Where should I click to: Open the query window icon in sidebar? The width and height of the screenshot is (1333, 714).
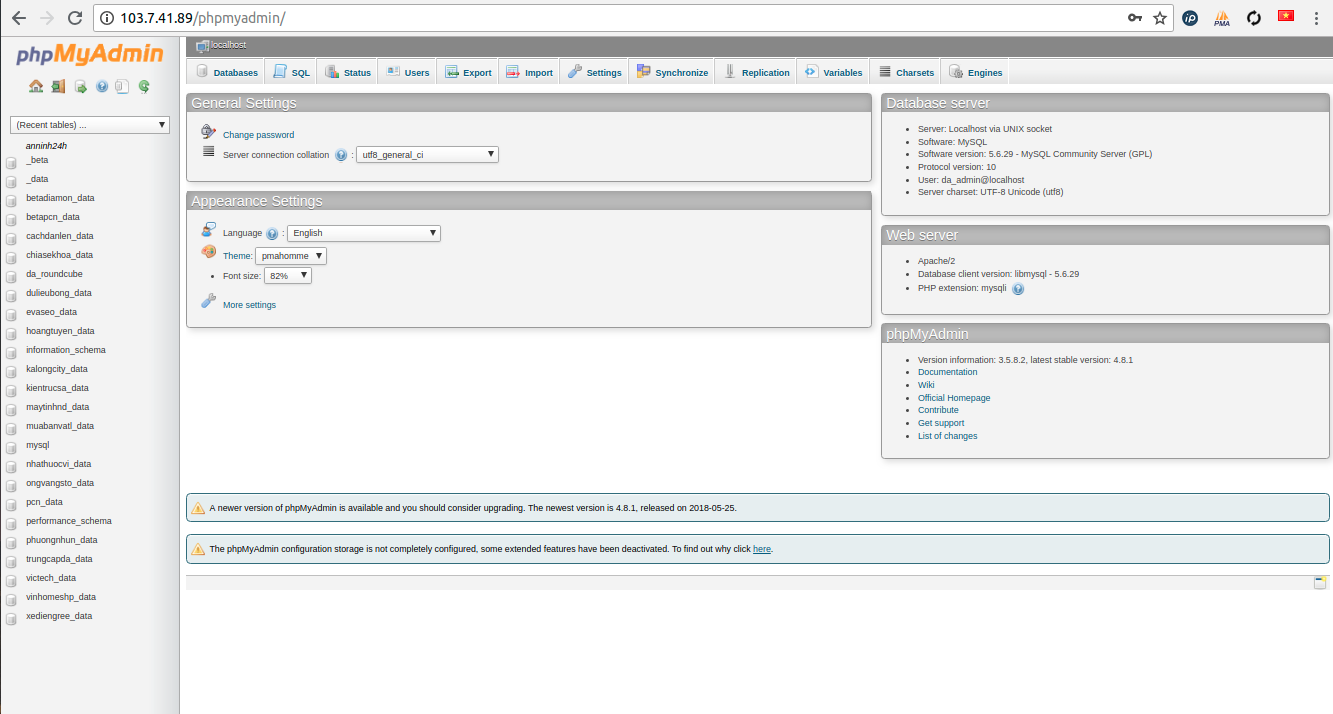tap(80, 87)
